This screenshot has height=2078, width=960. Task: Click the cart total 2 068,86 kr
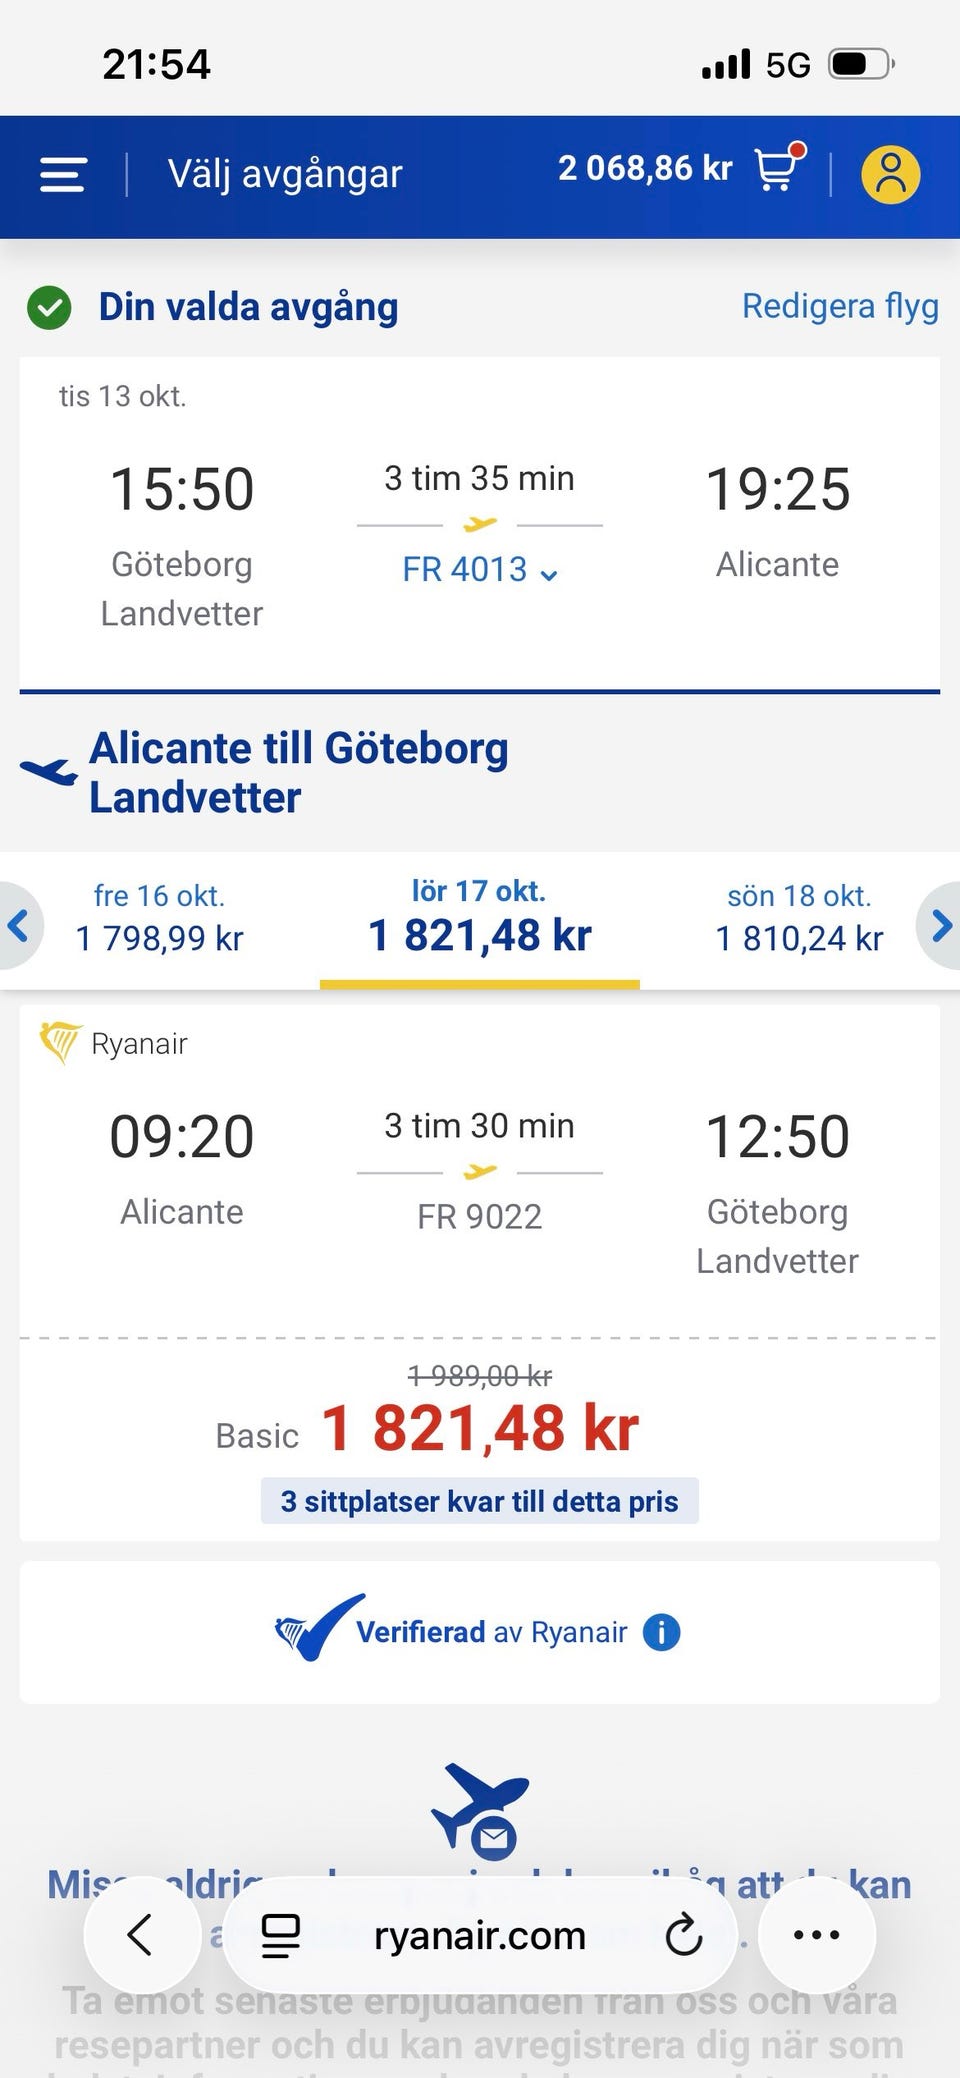click(x=645, y=168)
